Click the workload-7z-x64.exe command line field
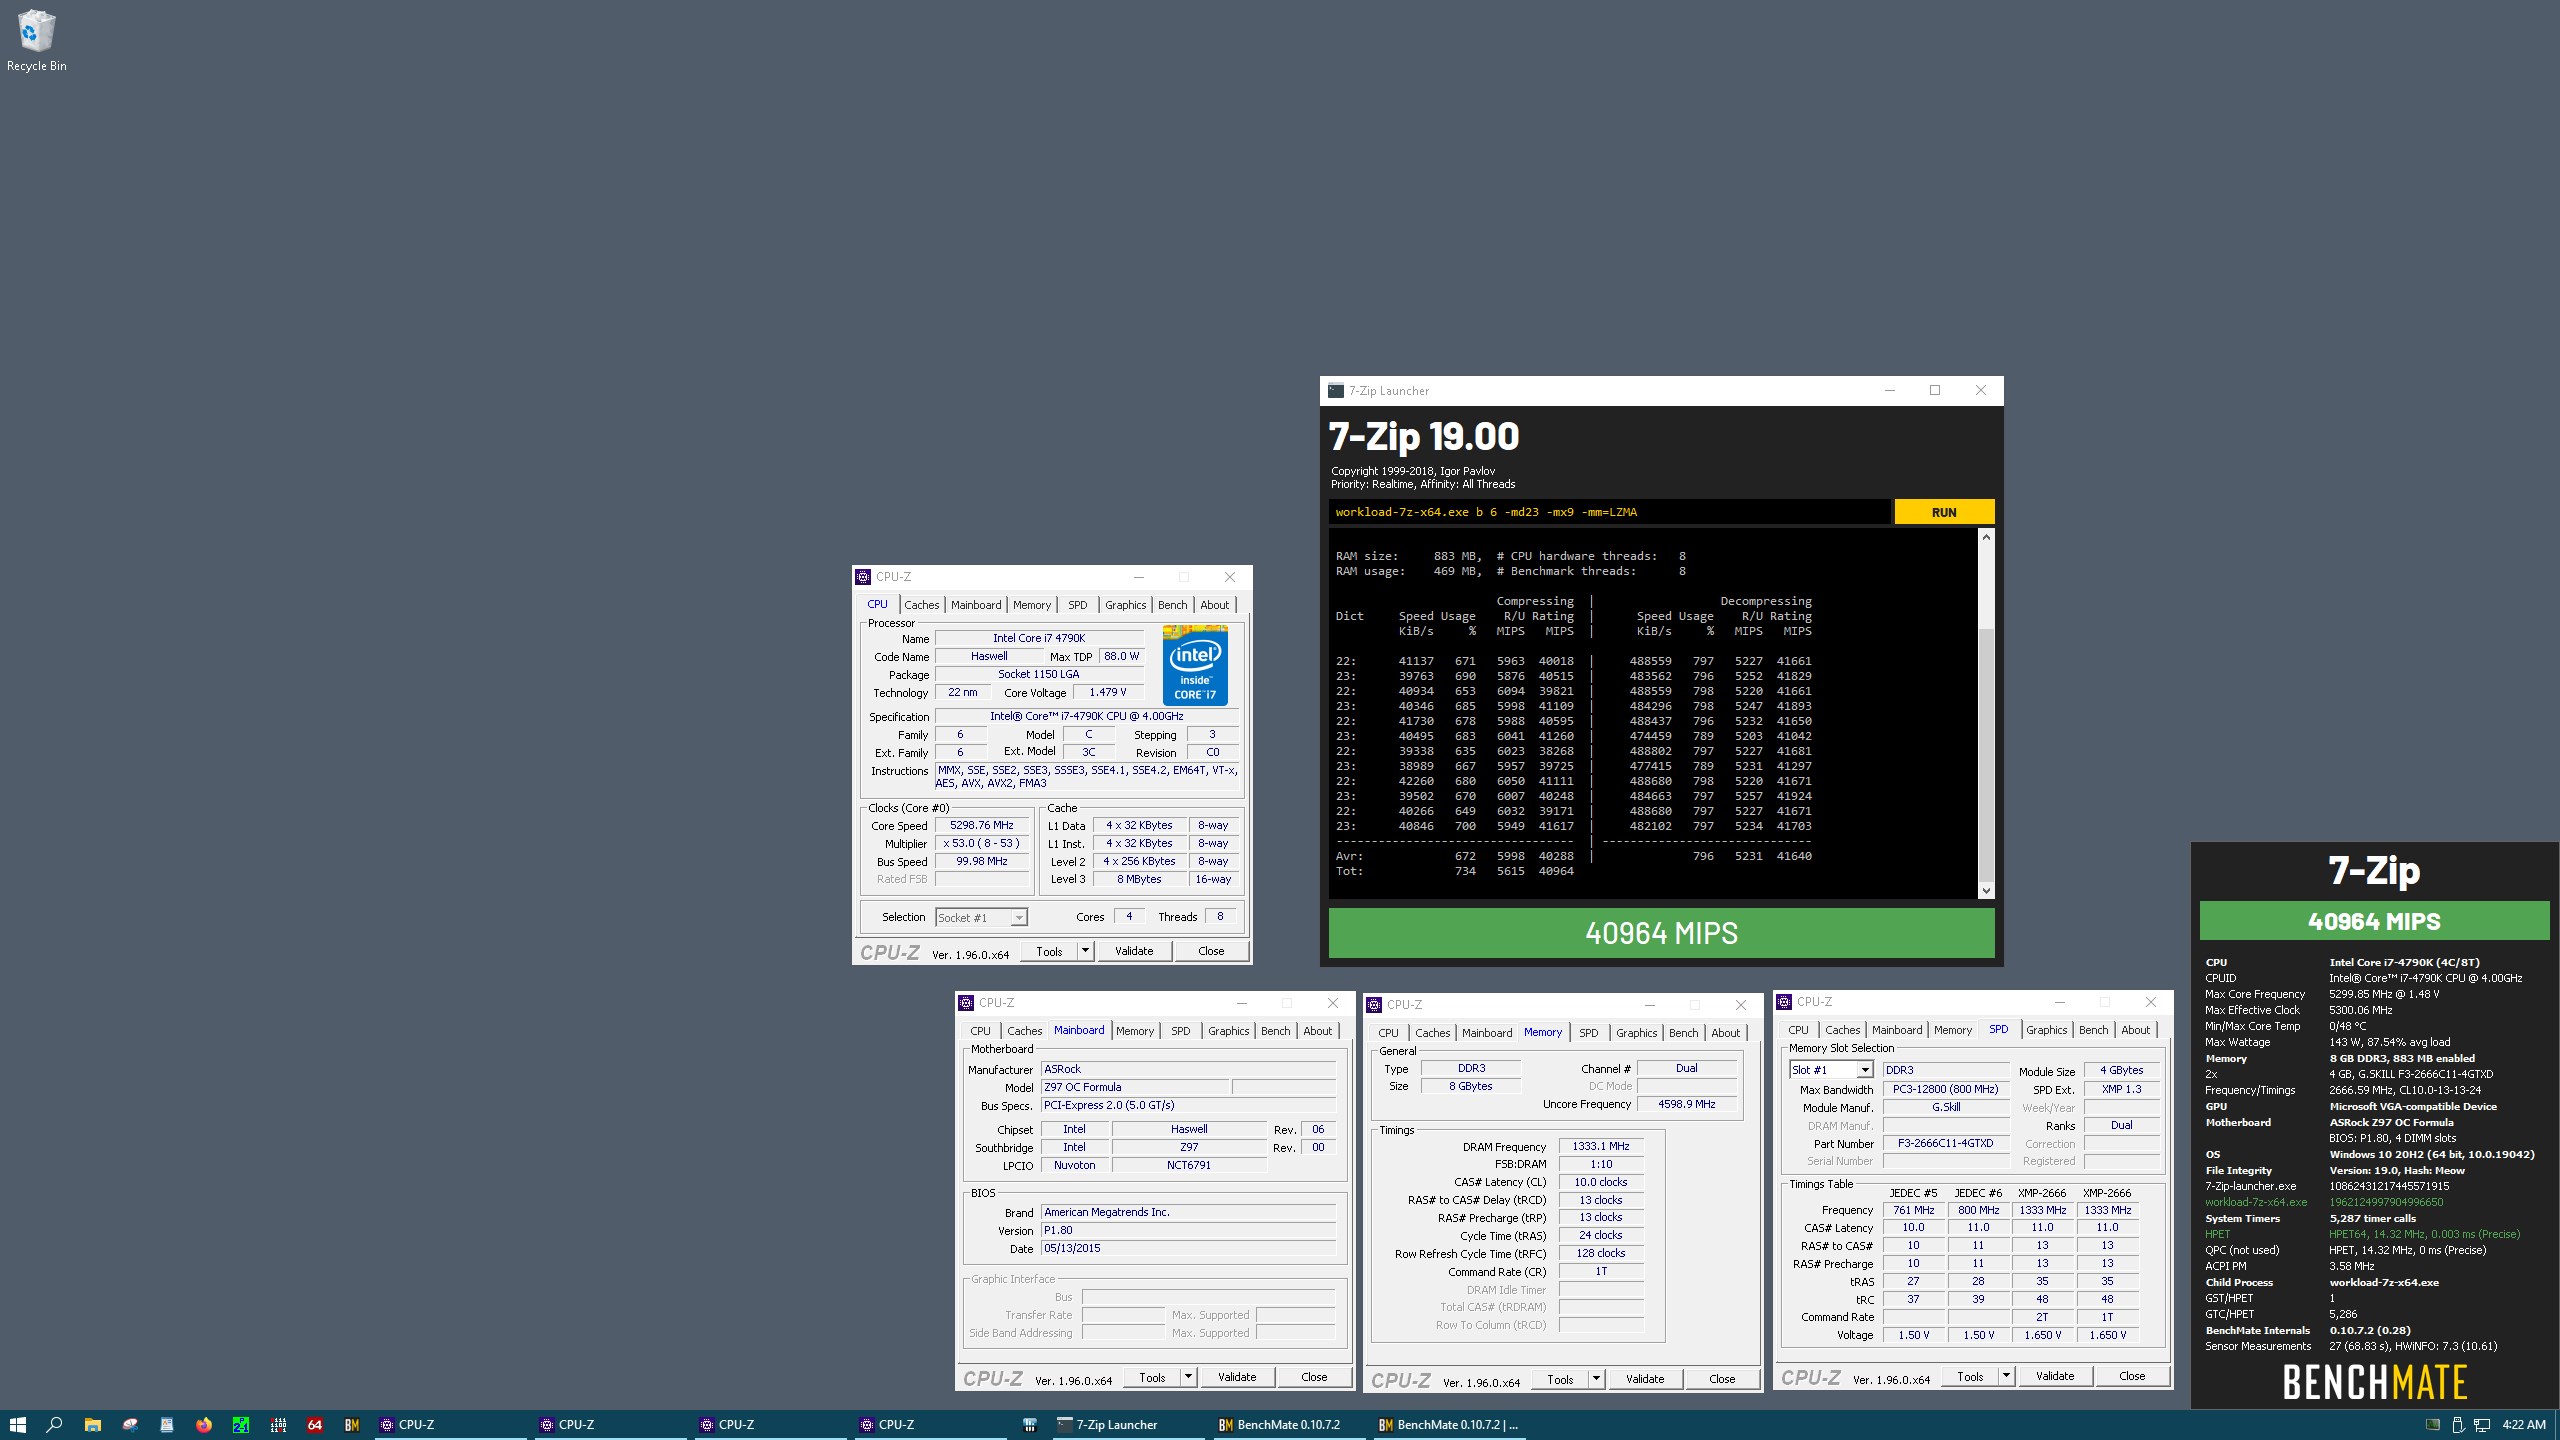This screenshot has height=1440, width=2560. click(1610, 512)
